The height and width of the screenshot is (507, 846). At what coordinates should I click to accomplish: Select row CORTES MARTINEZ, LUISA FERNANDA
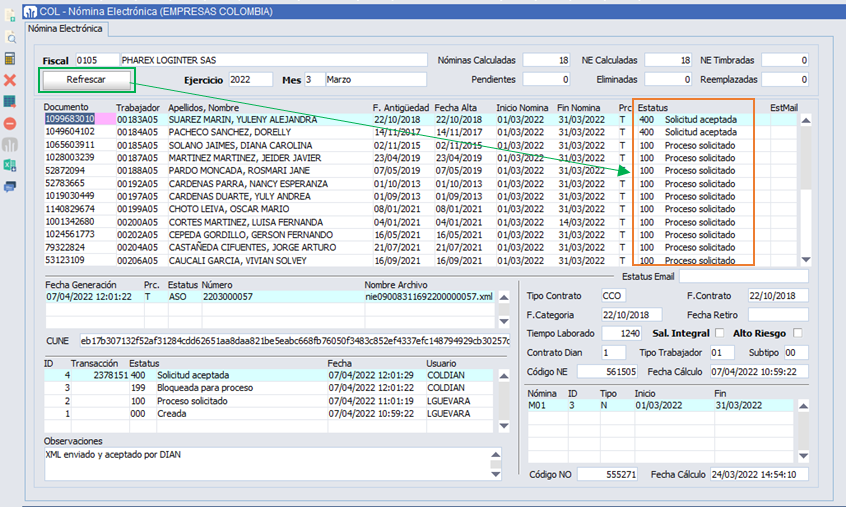(421, 222)
